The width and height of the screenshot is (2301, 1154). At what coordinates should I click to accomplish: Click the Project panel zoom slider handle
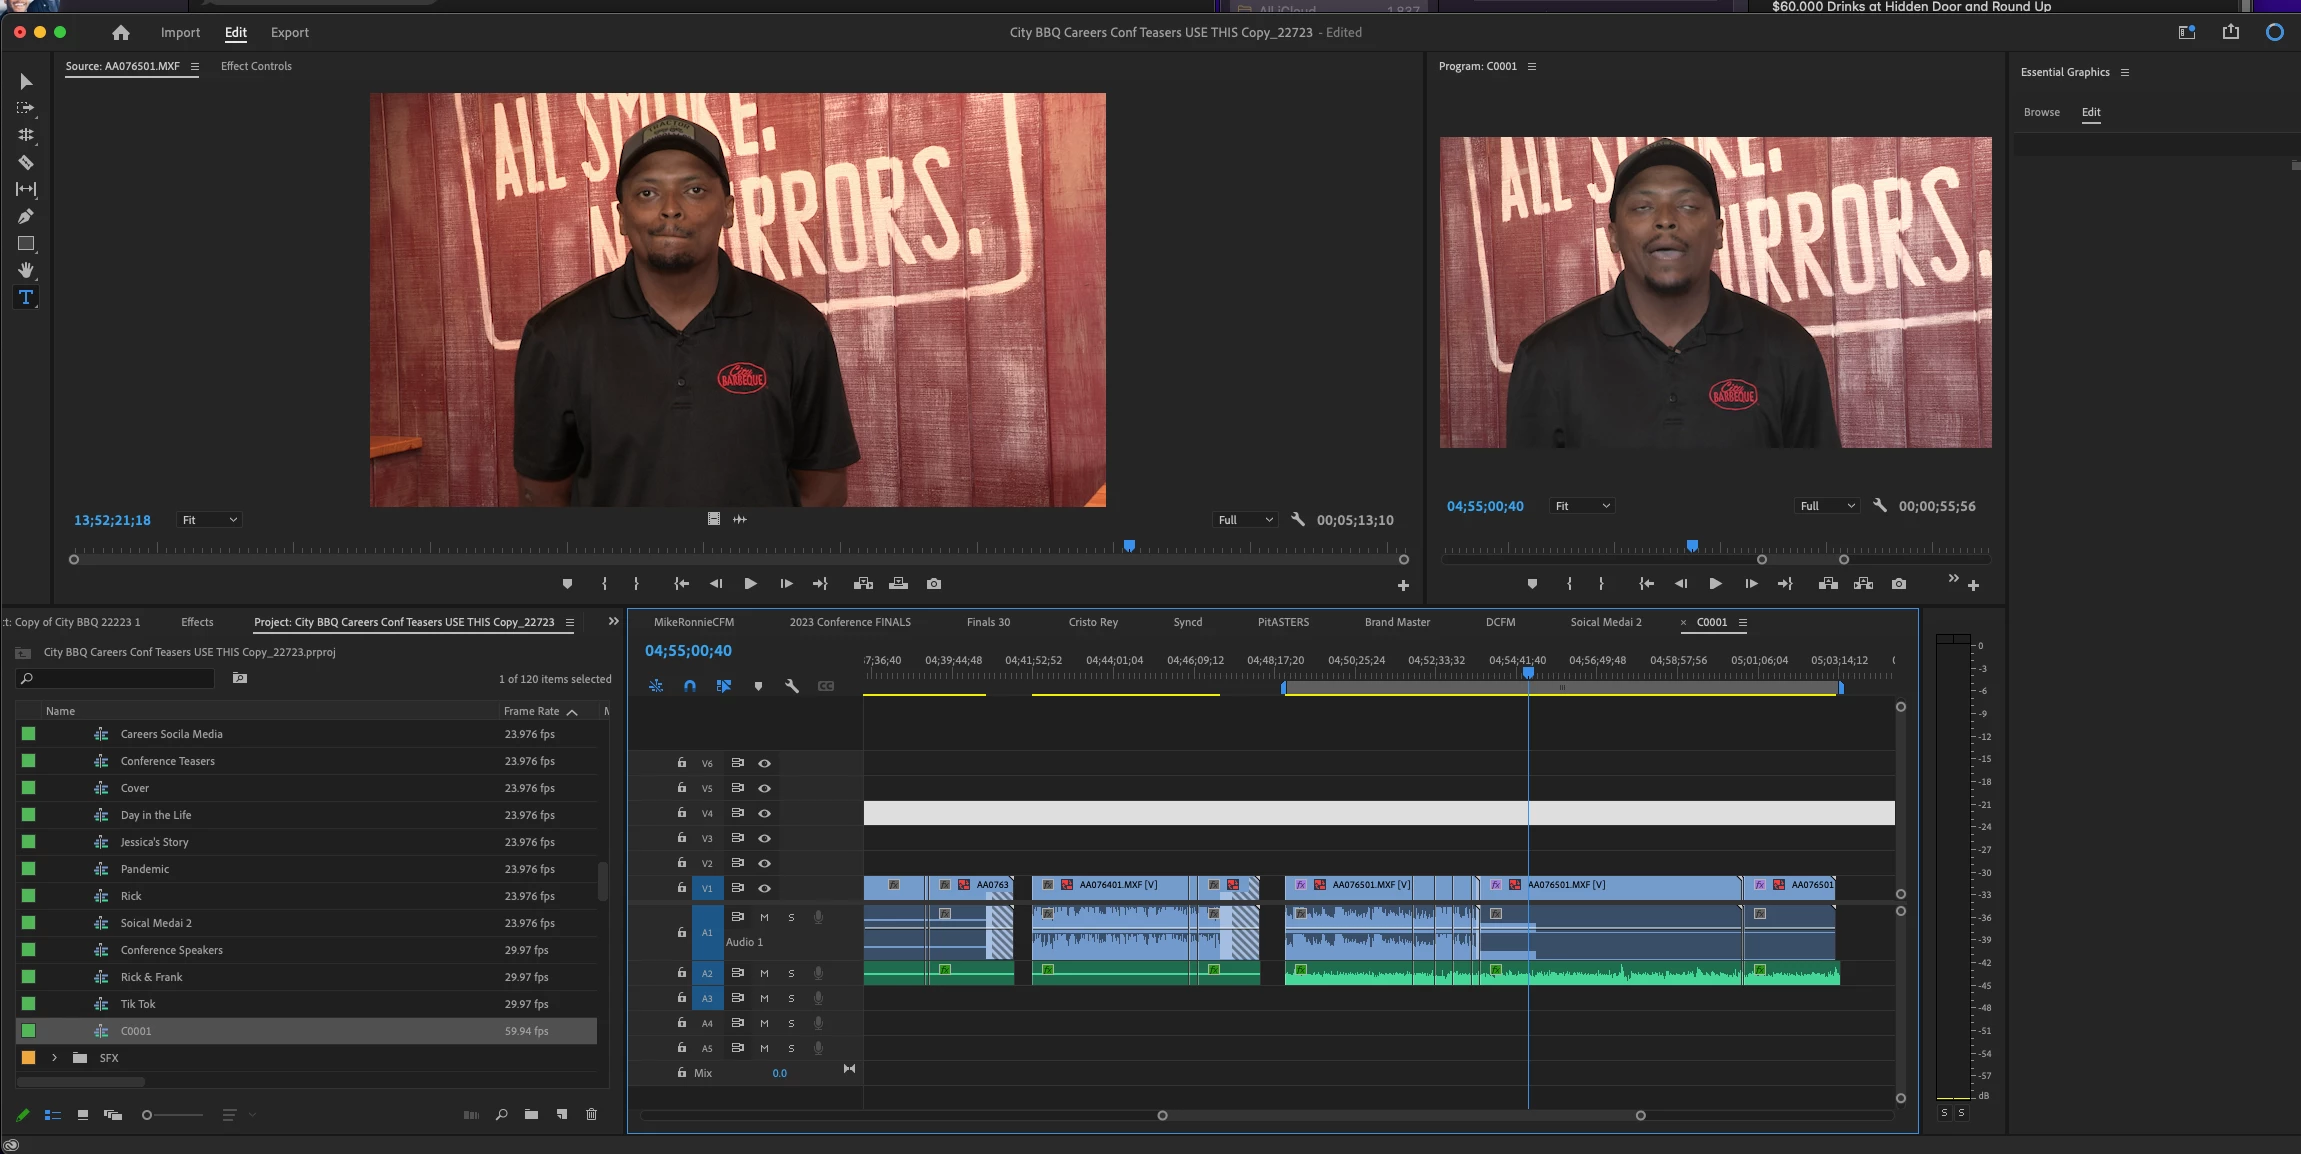[147, 1115]
